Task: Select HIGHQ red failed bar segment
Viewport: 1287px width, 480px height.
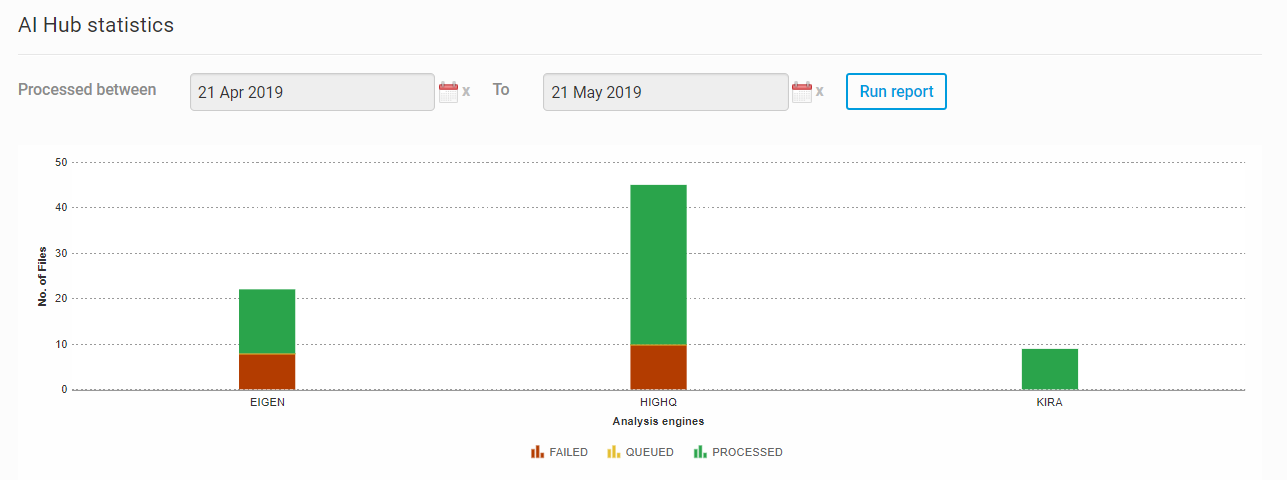Action: [658, 367]
